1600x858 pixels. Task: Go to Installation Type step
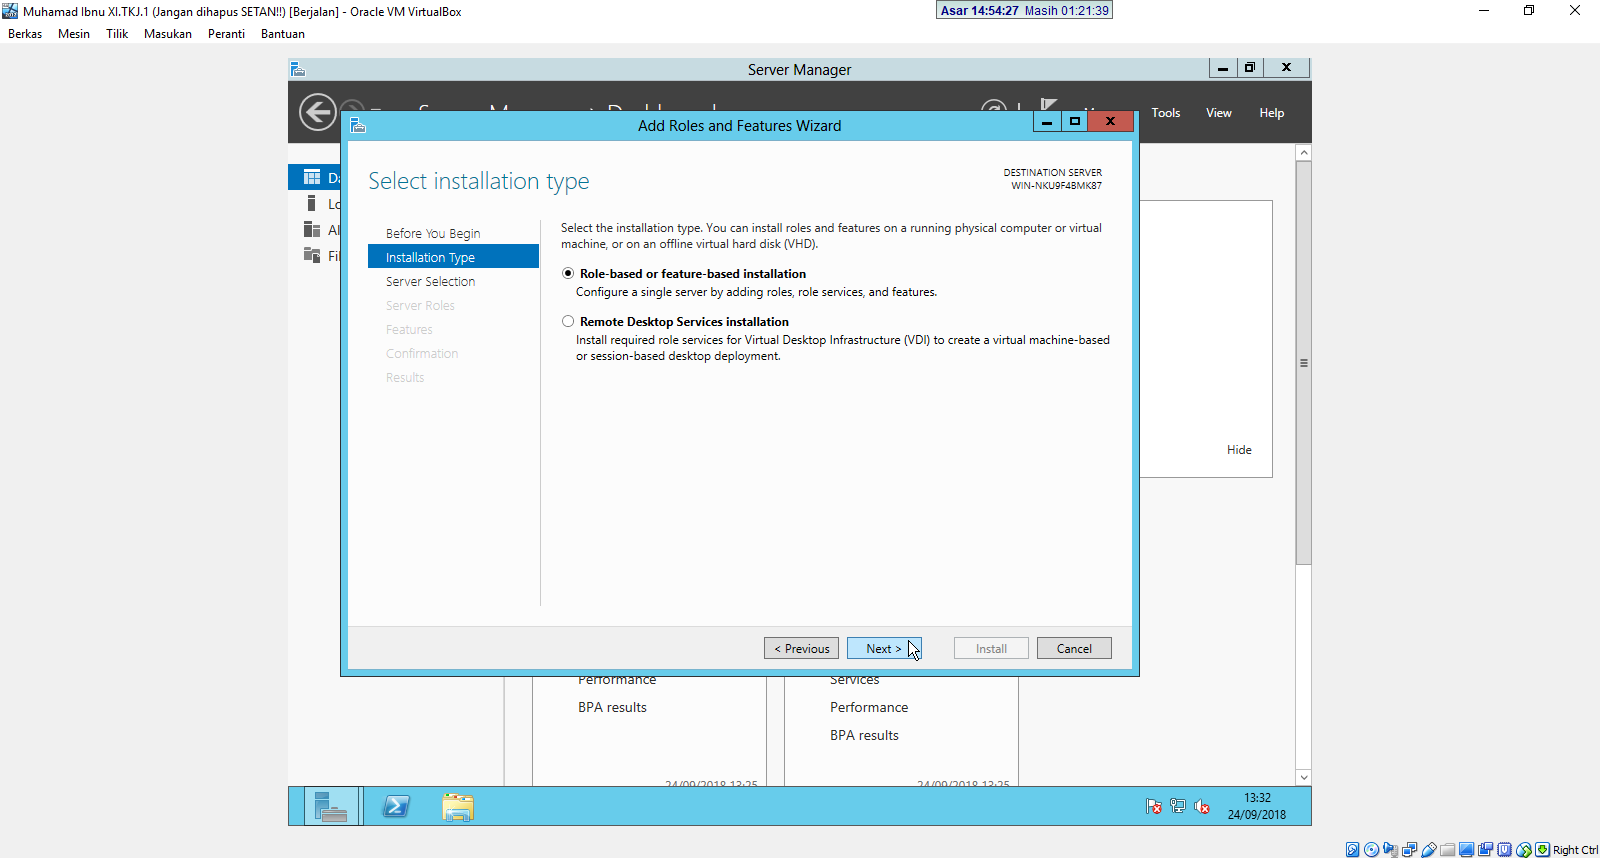click(x=453, y=257)
